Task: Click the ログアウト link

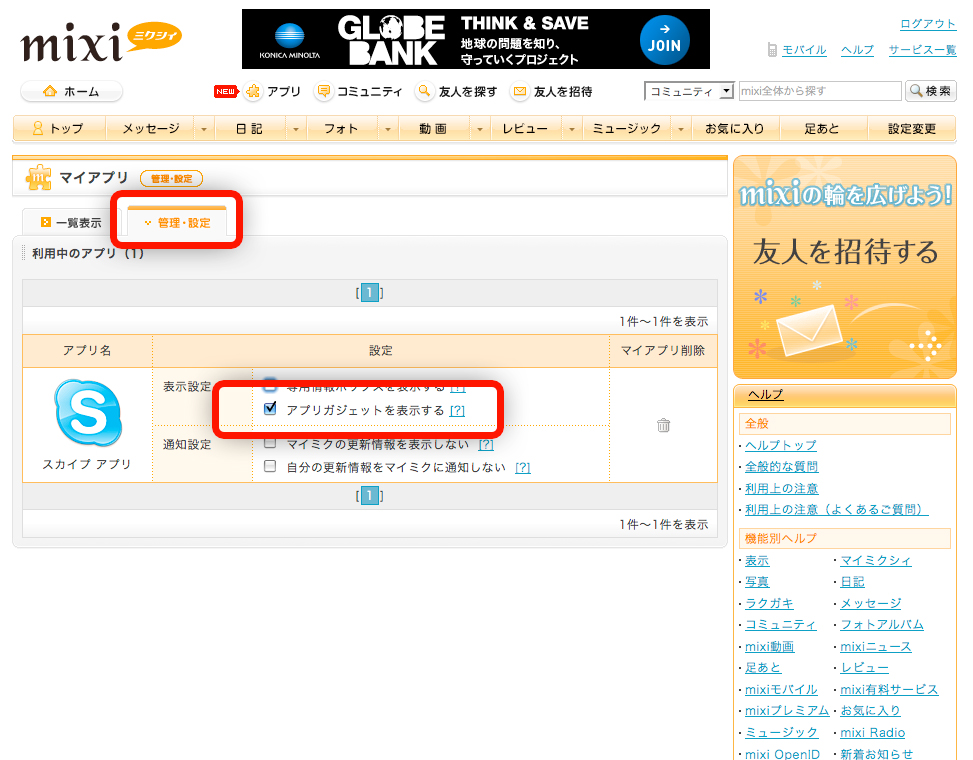Action: click(x=928, y=24)
